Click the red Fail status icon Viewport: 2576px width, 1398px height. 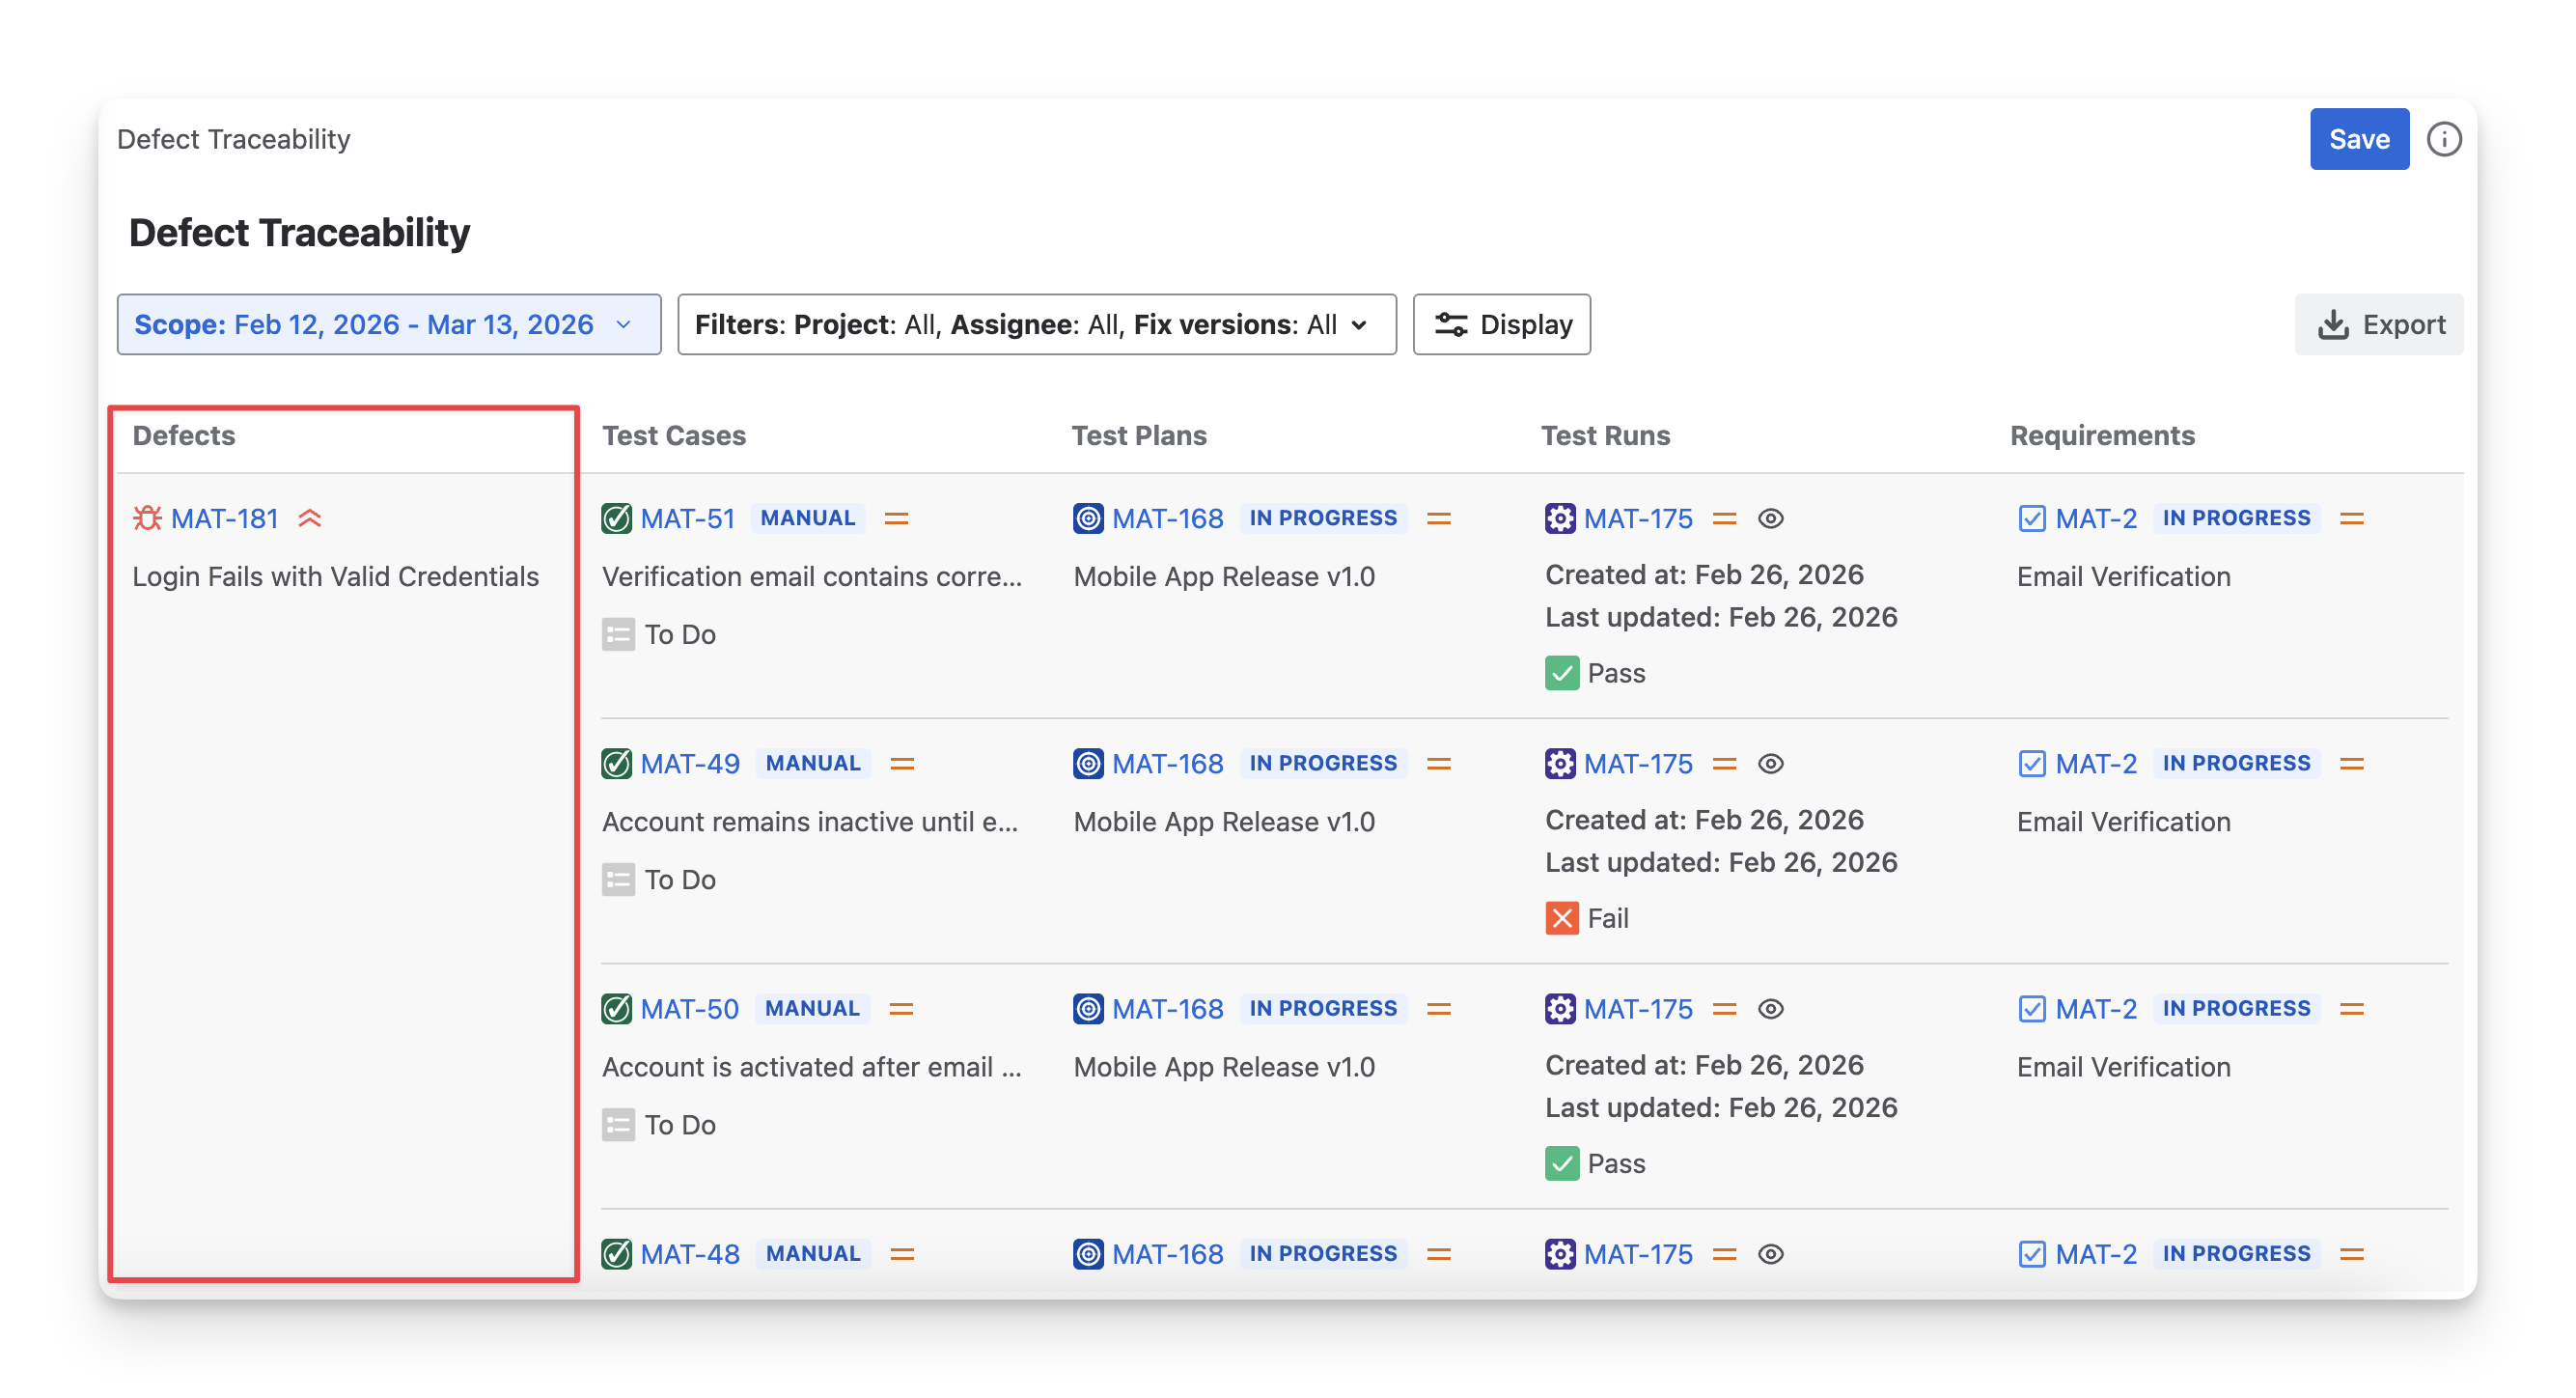click(1562, 918)
